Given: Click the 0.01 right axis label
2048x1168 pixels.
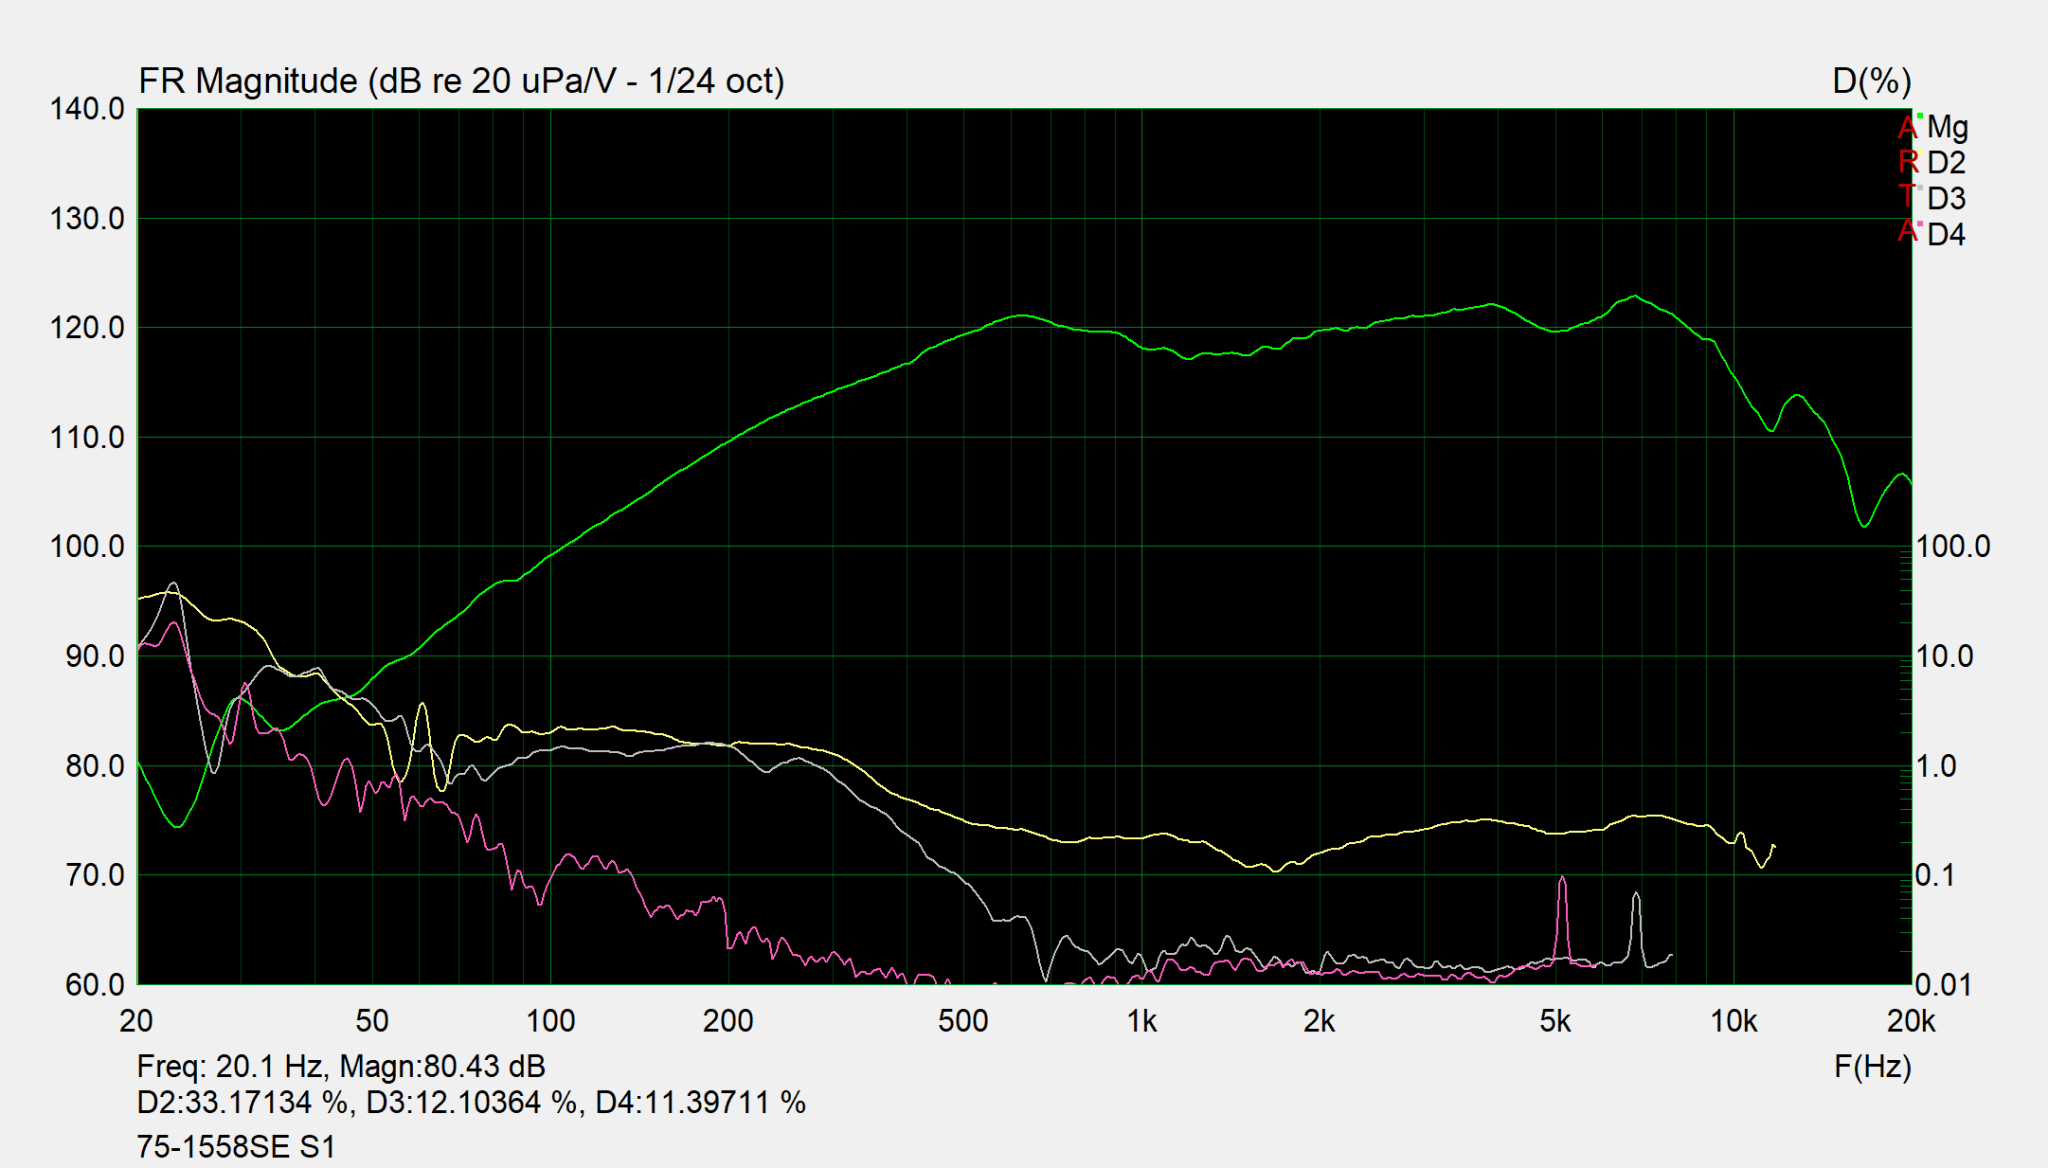Looking at the screenshot, I should pyautogui.click(x=1945, y=985).
